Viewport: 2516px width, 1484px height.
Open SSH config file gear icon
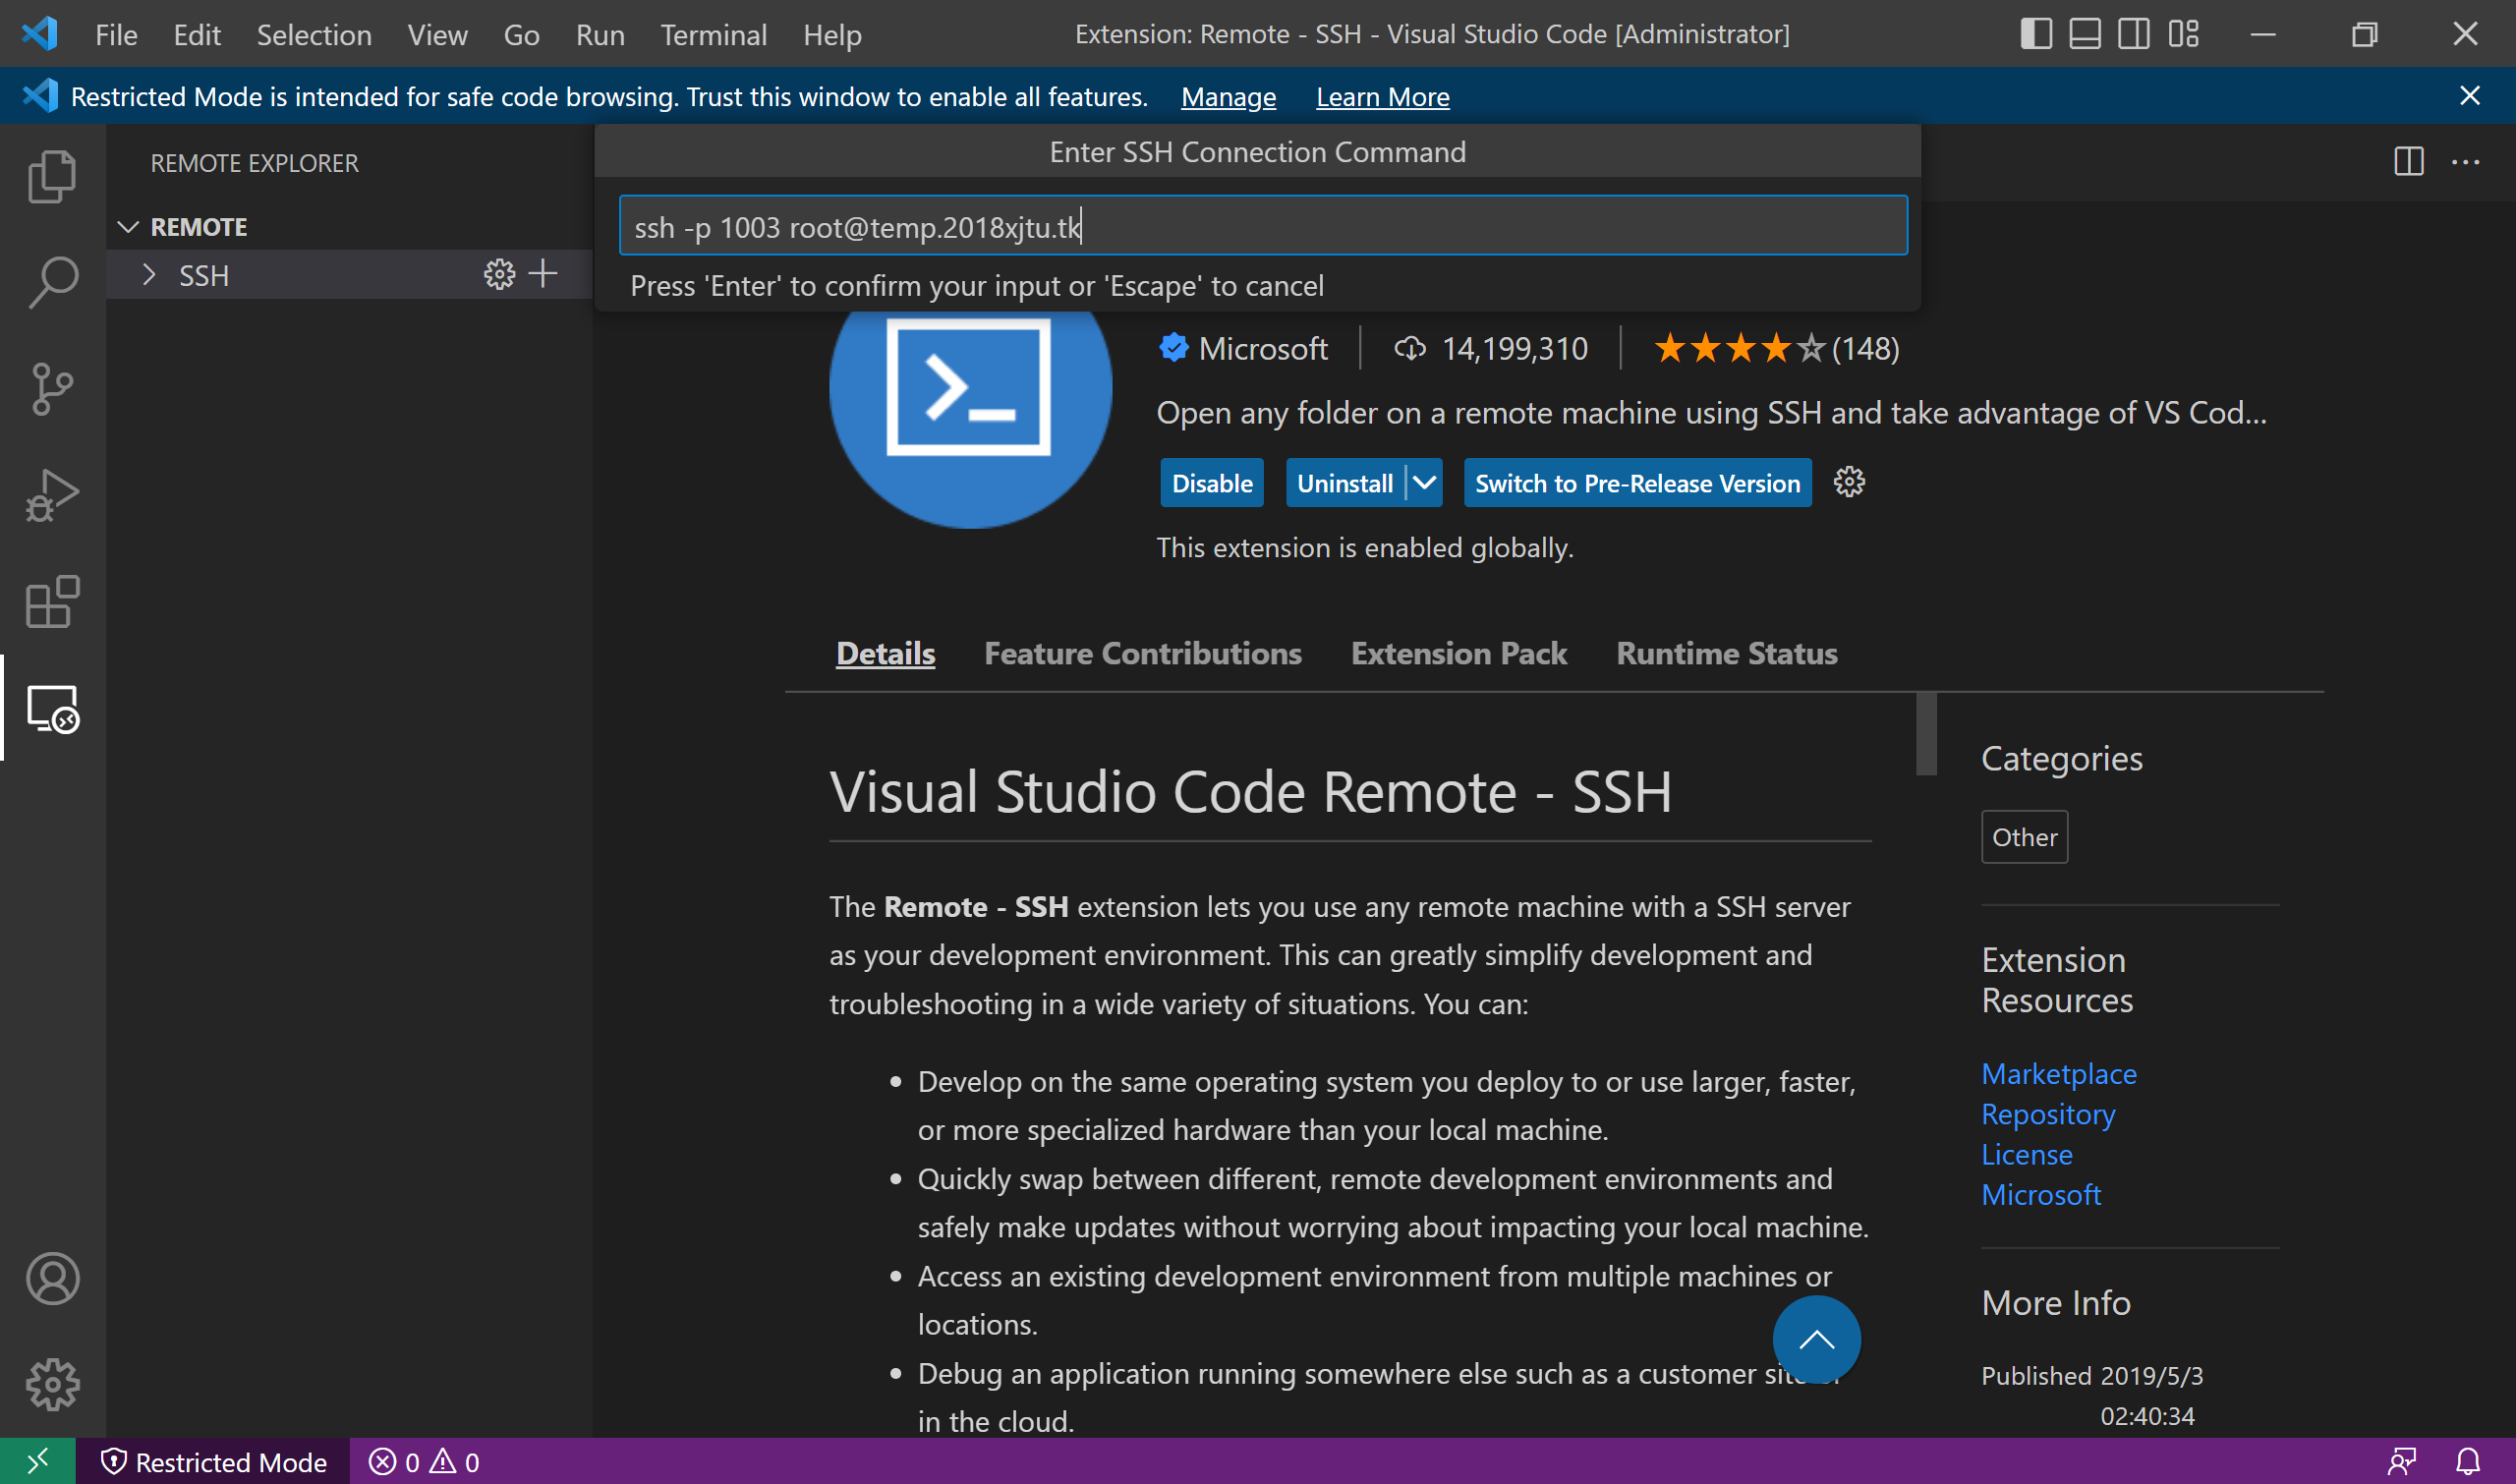499,274
